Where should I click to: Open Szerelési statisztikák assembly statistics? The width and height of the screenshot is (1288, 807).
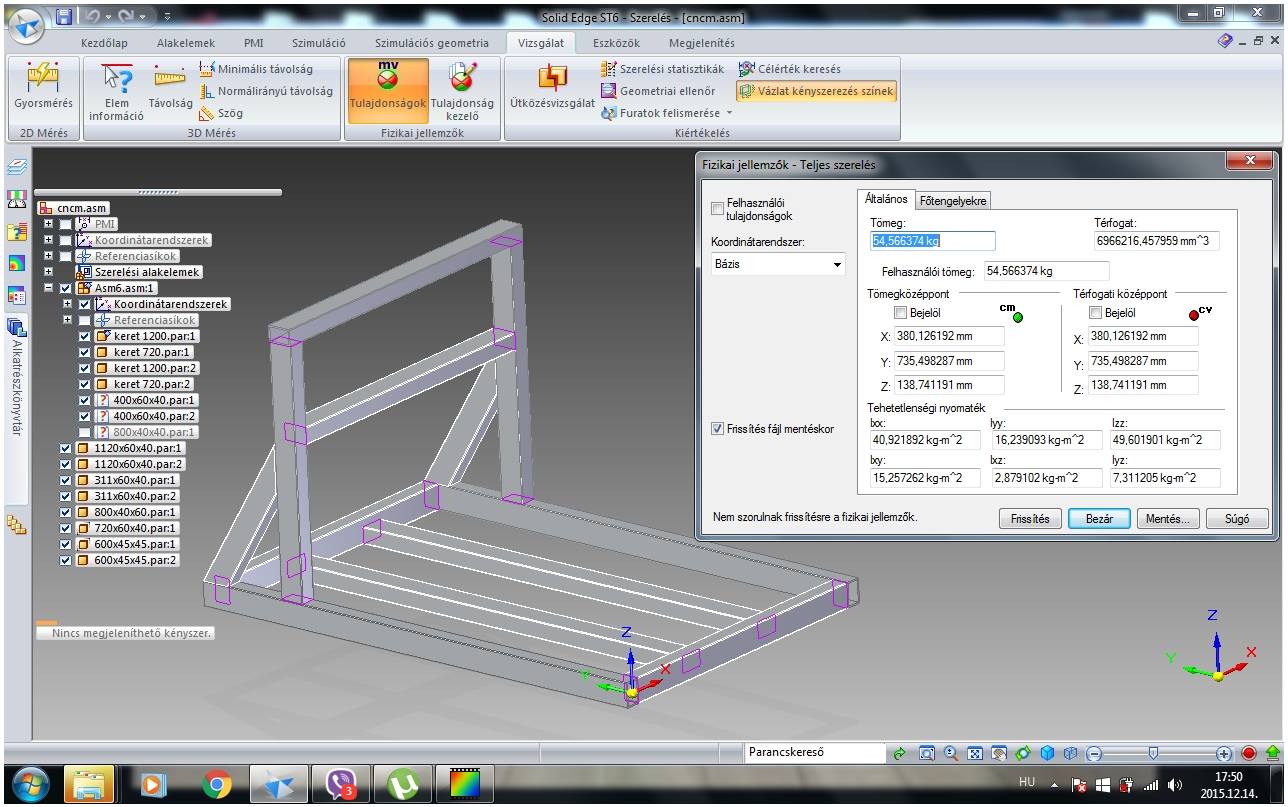click(662, 69)
